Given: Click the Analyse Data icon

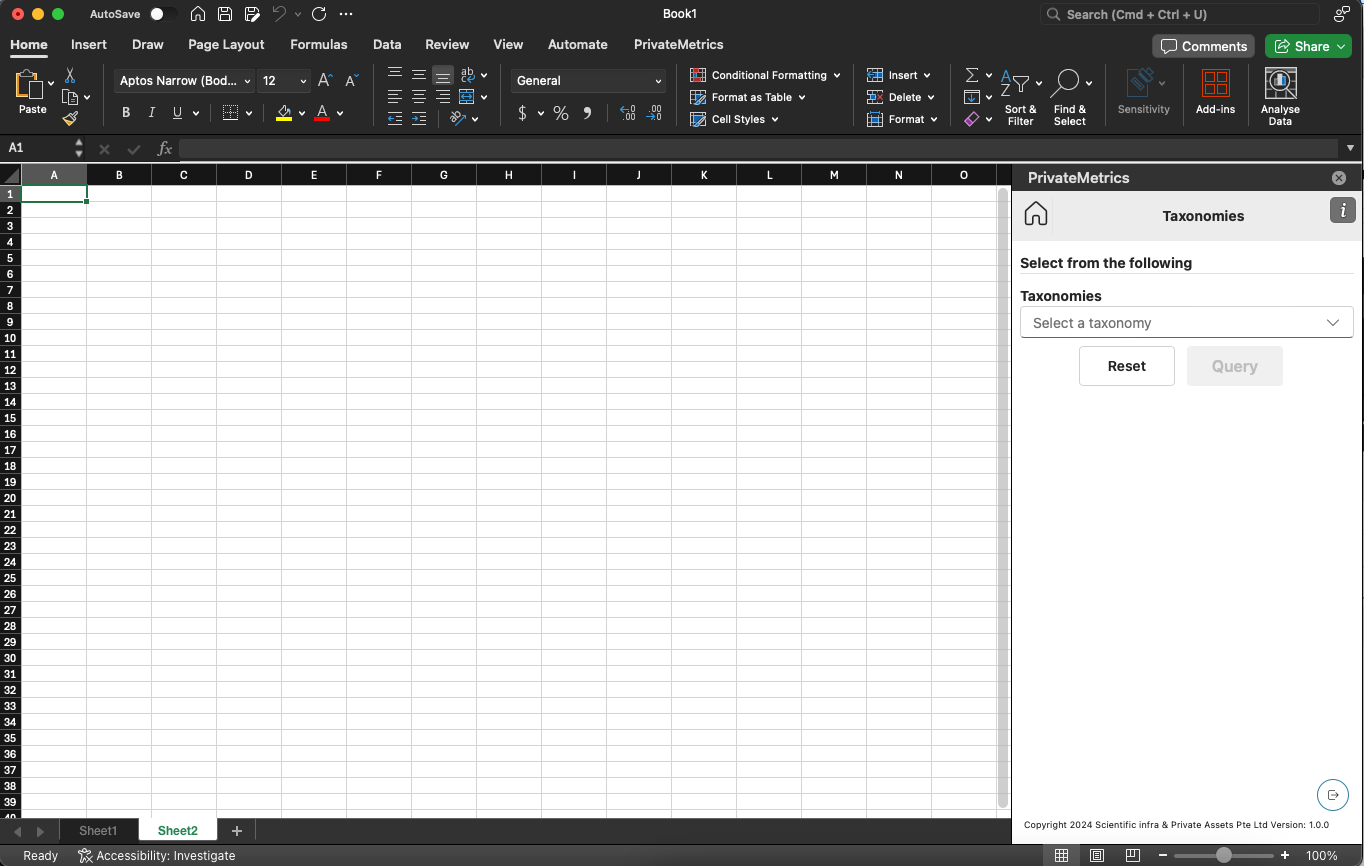Looking at the screenshot, I should pyautogui.click(x=1280, y=85).
